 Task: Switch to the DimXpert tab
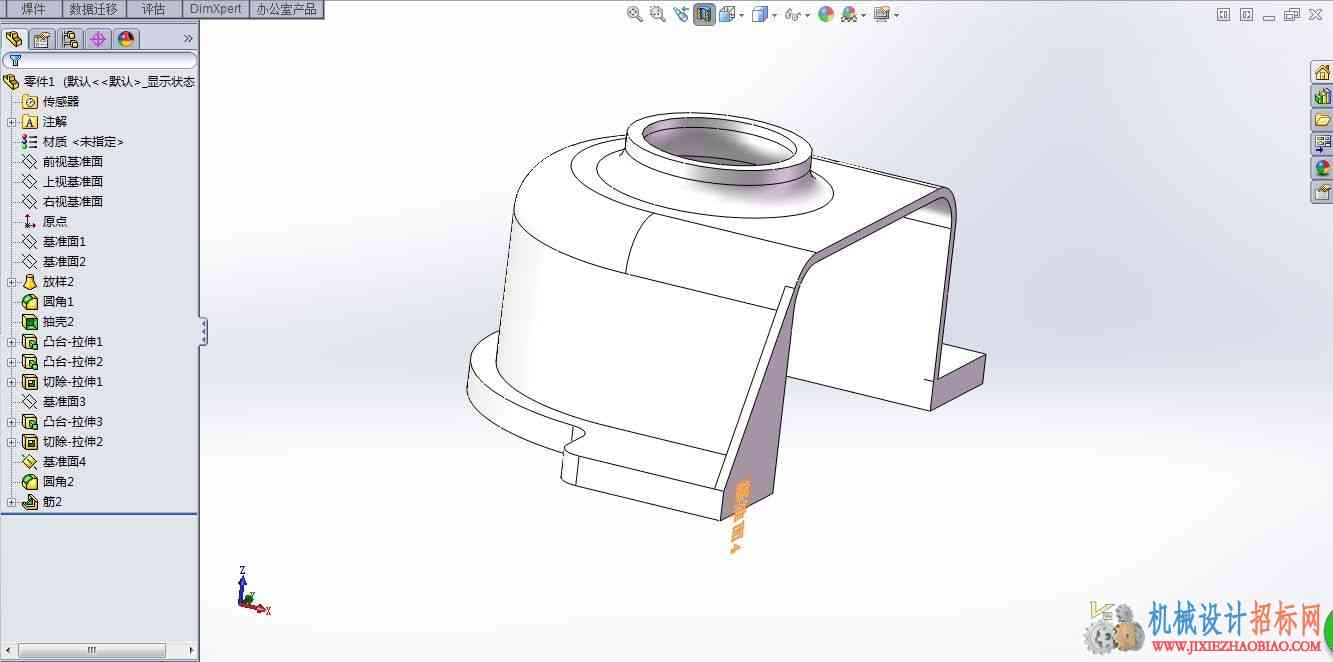(x=216, y=9)
